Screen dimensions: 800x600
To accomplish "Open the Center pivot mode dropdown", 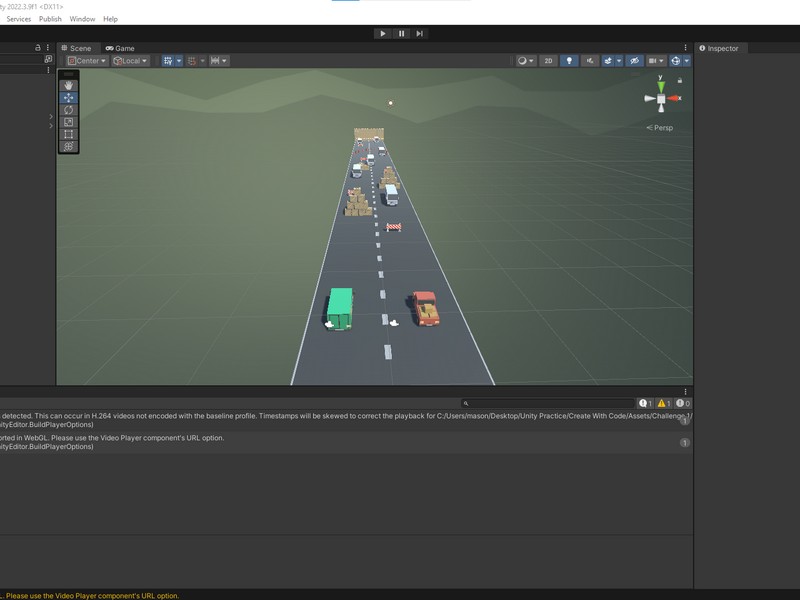I will [87, 61].
